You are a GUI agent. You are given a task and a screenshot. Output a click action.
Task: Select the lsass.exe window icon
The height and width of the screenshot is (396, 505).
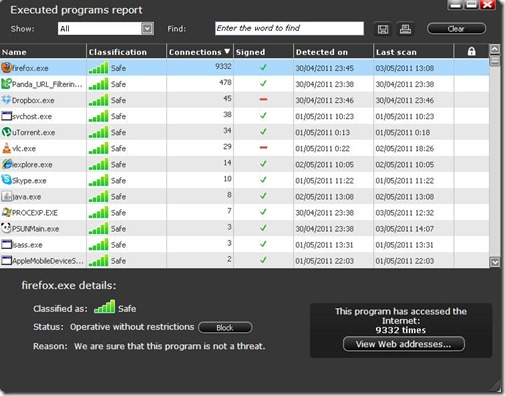(x=6, y=244)
